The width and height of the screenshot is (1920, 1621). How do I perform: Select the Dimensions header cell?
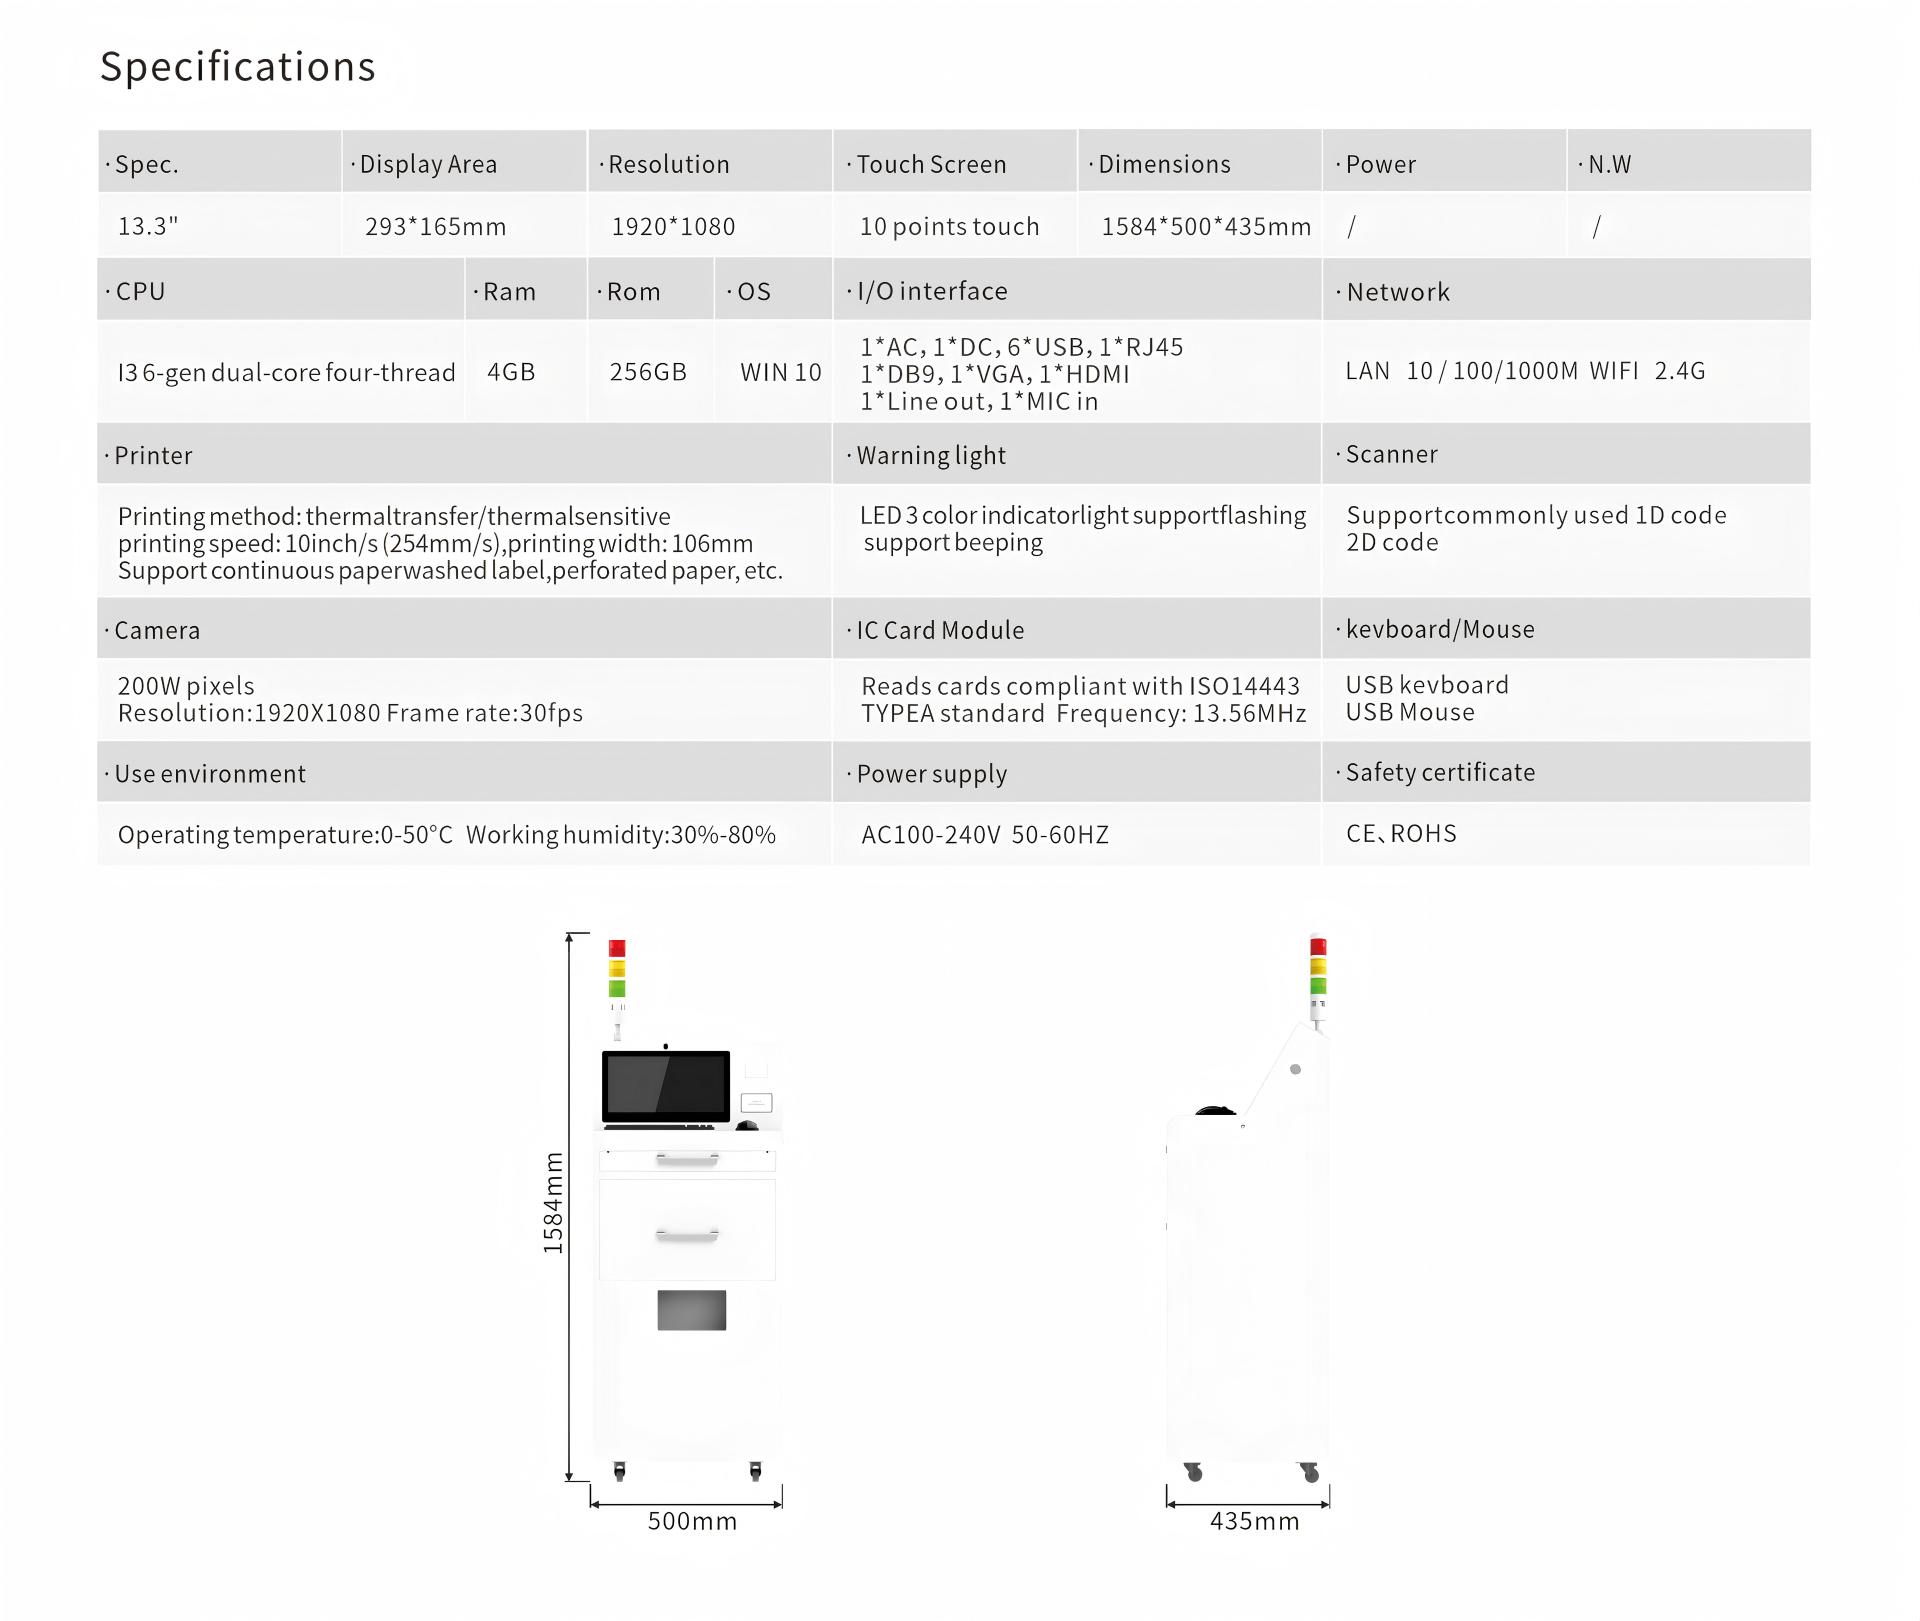(1200, 161)
